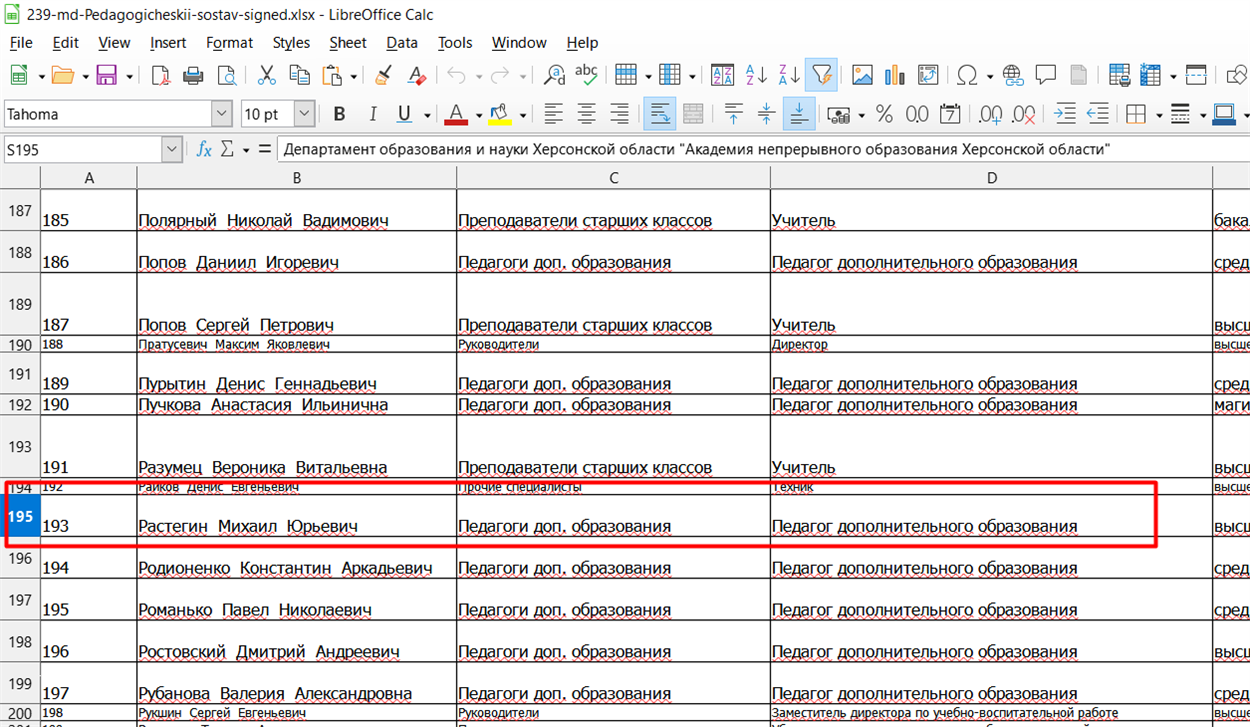The image size is (1250, 727).
Task: Open the Paste options dropdown arrow
Action: click(x=354, y=75)
